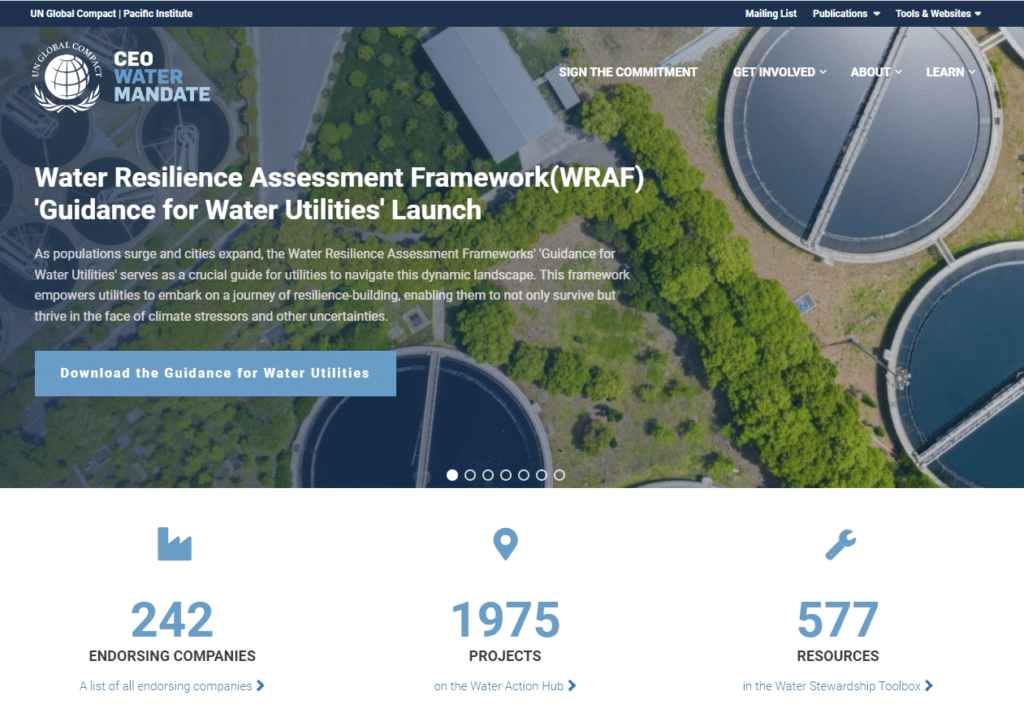1024x713 pixels.
Task: Select the seventh carousel slide dot
Action: pyautogui.click(x=560, y=475)
